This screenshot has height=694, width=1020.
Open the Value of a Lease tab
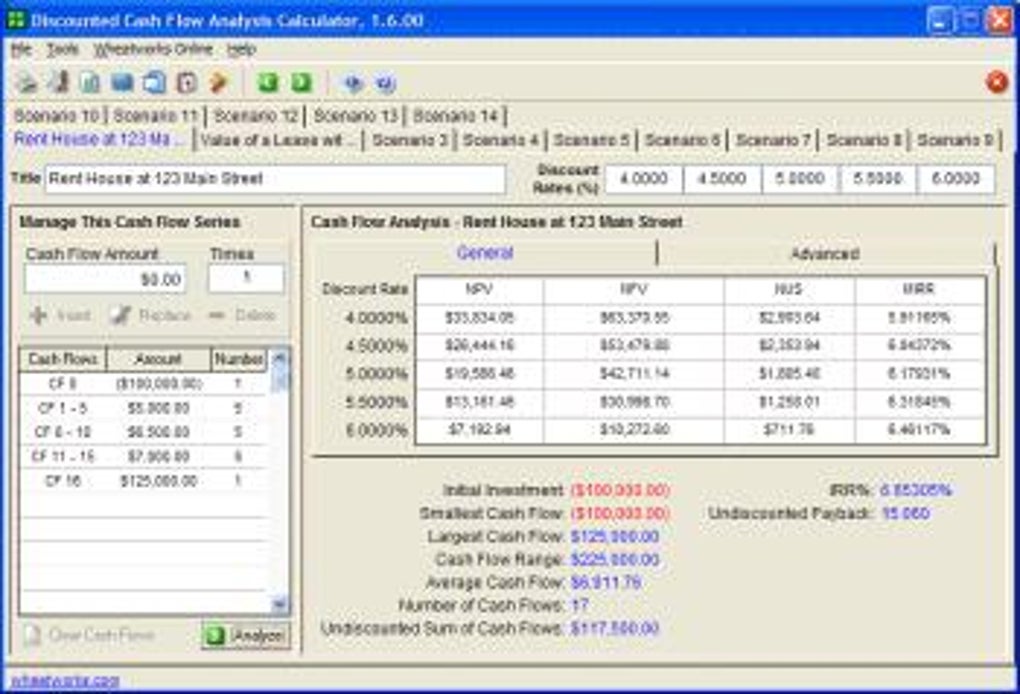pyautogui.click(x=278, y=140)
